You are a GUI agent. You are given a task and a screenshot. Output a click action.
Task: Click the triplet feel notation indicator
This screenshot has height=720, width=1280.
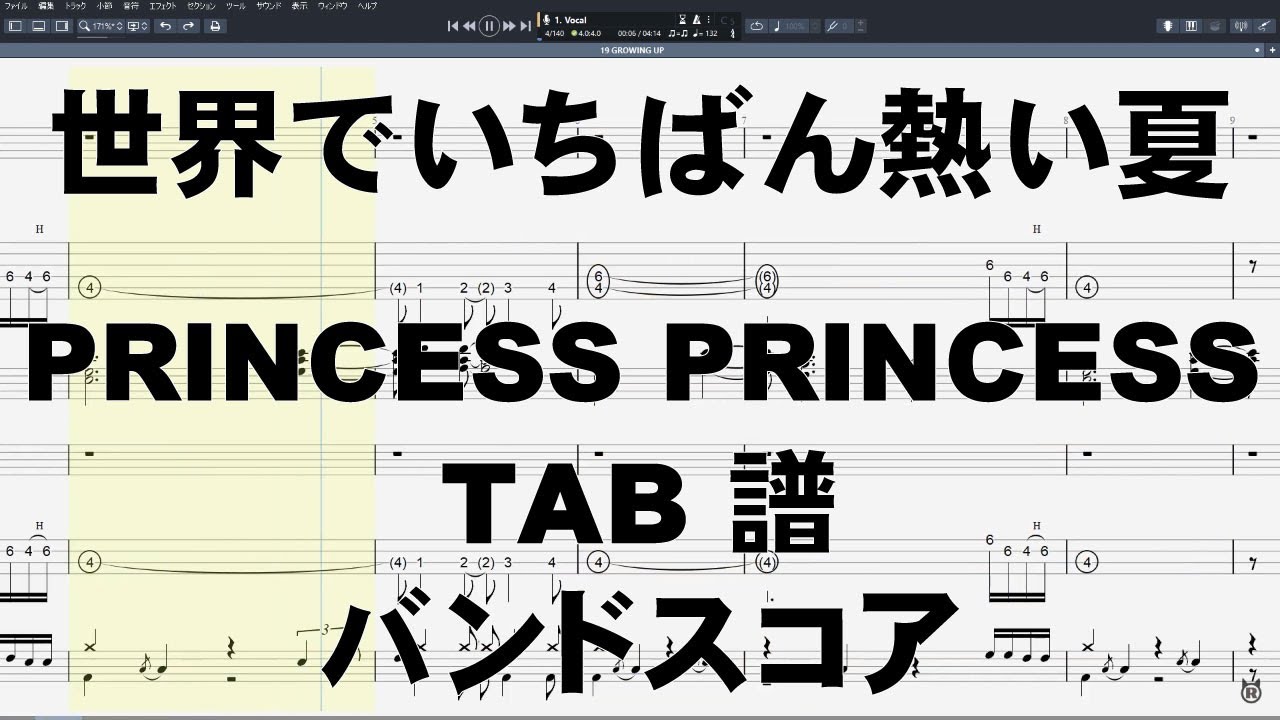click(676, 33)
